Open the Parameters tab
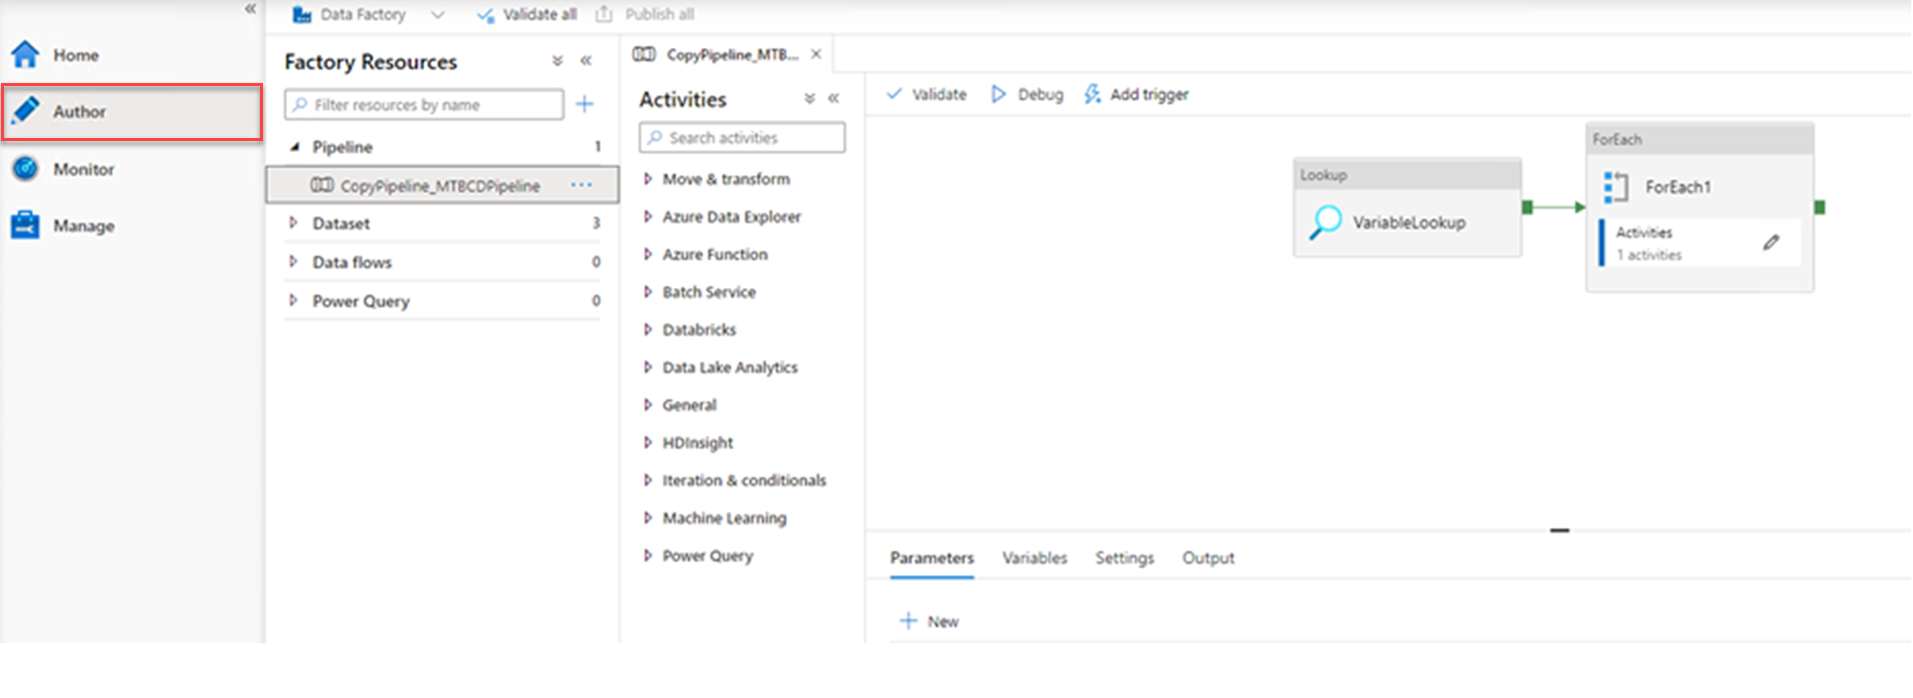Image resolution: width=1913 pixels, height=698 pixels. point(932,558)
